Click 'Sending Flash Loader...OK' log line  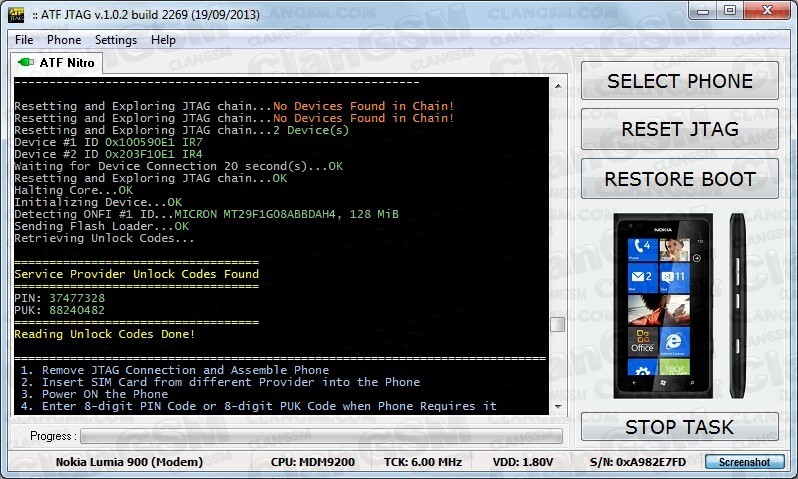click(101, 227)
